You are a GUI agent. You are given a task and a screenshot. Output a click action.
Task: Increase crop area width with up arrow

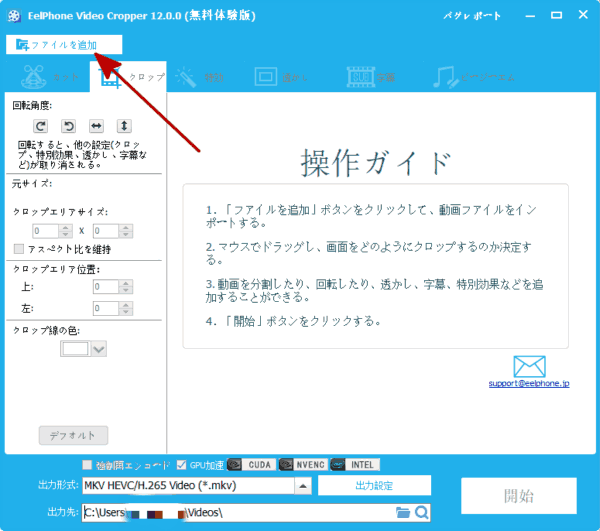click(65, 228)
